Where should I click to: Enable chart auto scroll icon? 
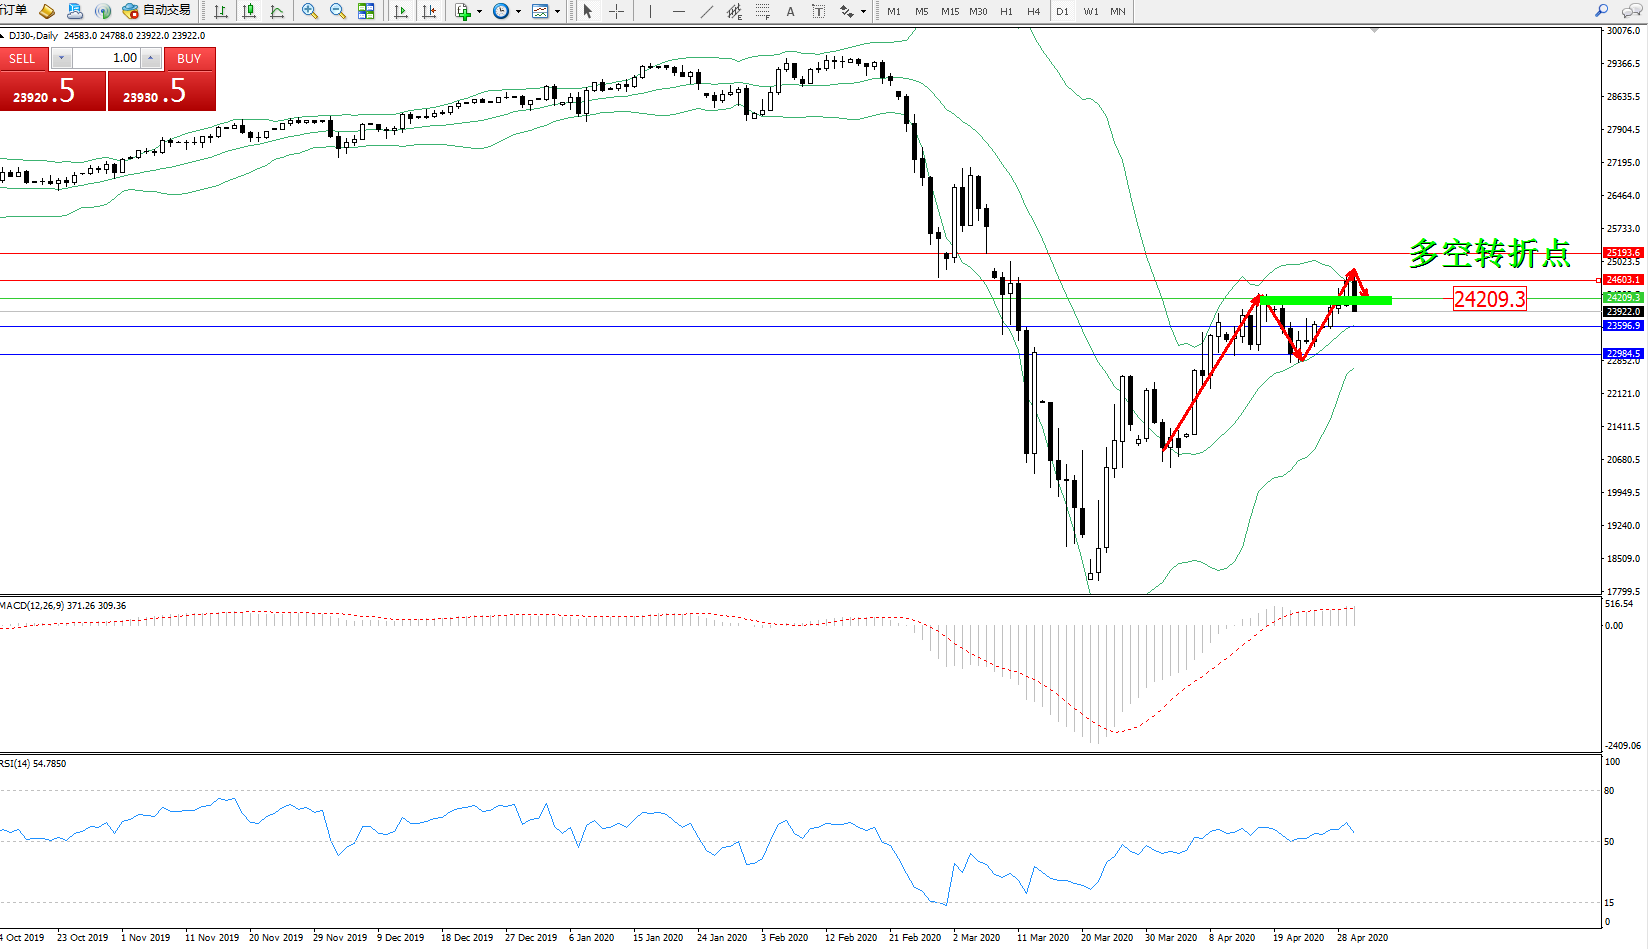[401, 11]
